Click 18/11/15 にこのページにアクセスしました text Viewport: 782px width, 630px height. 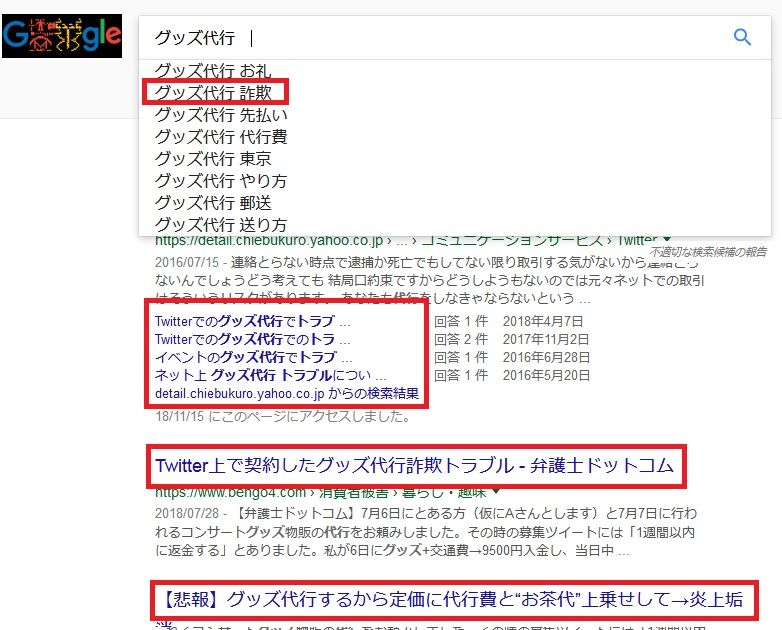point(283,416)
